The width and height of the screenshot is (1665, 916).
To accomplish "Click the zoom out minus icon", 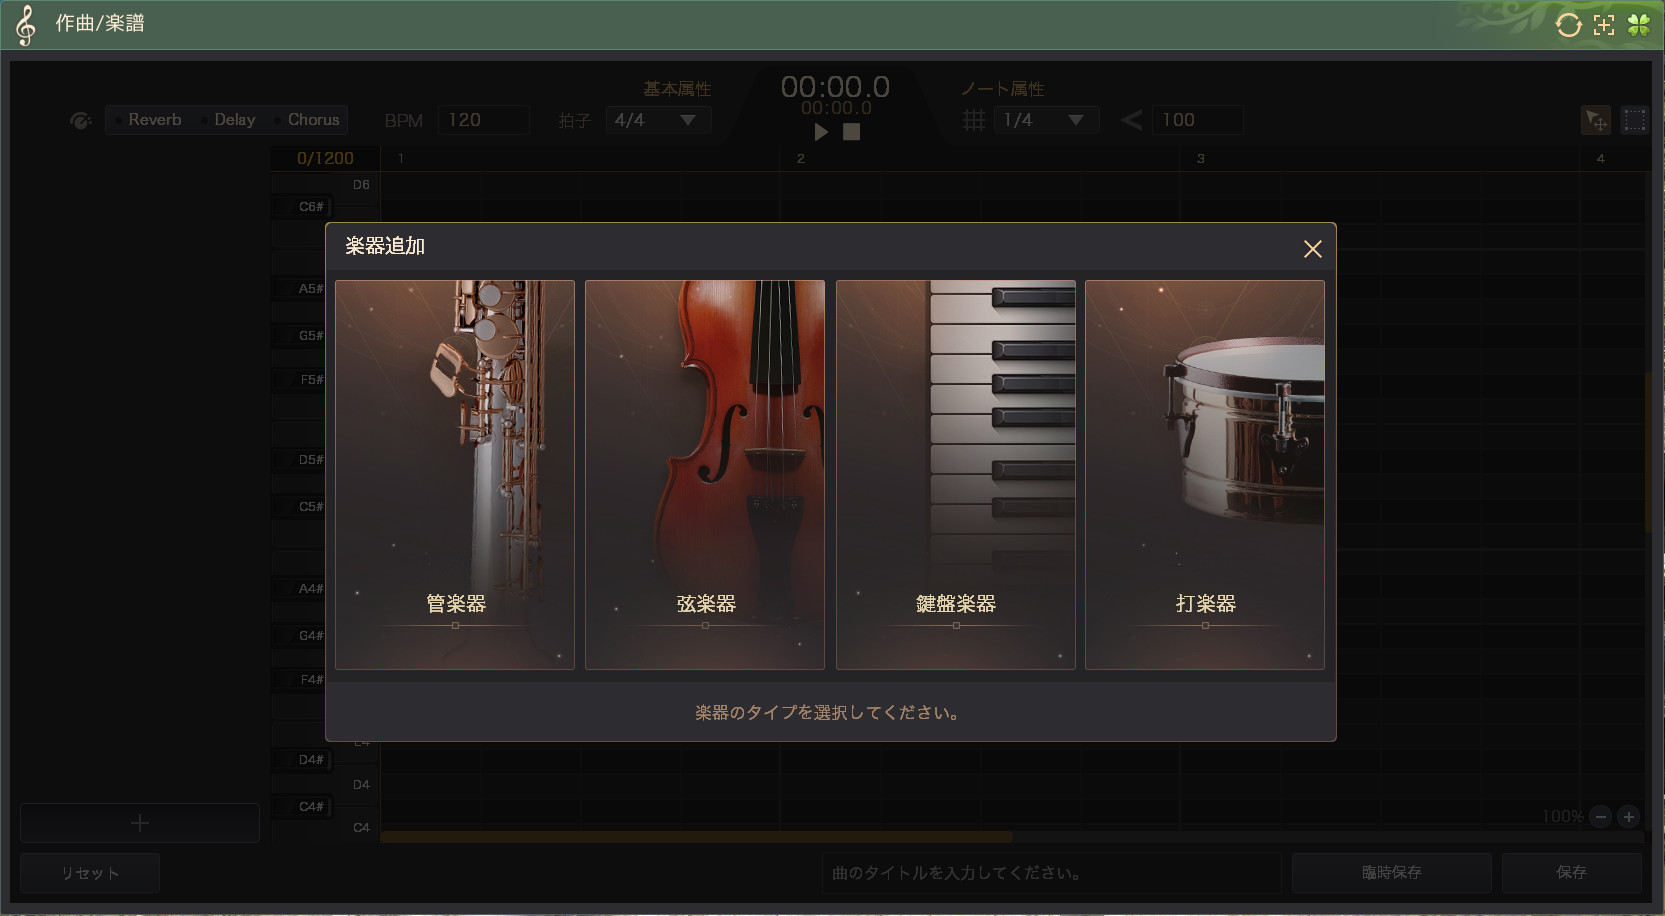I will [x=1600, y=817].
